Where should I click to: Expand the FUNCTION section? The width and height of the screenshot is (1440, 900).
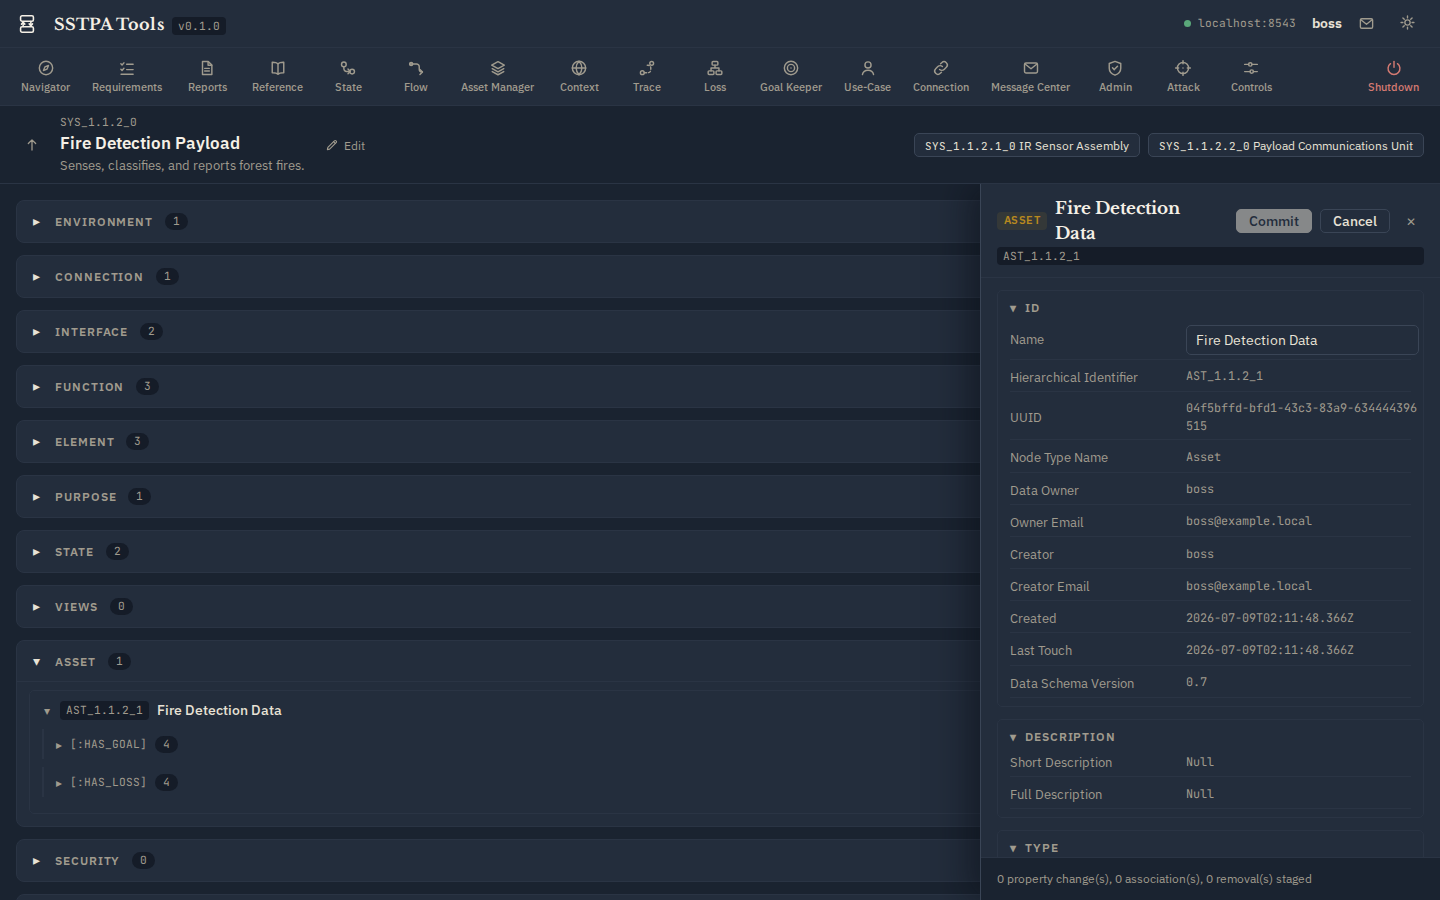click(498, 387)
